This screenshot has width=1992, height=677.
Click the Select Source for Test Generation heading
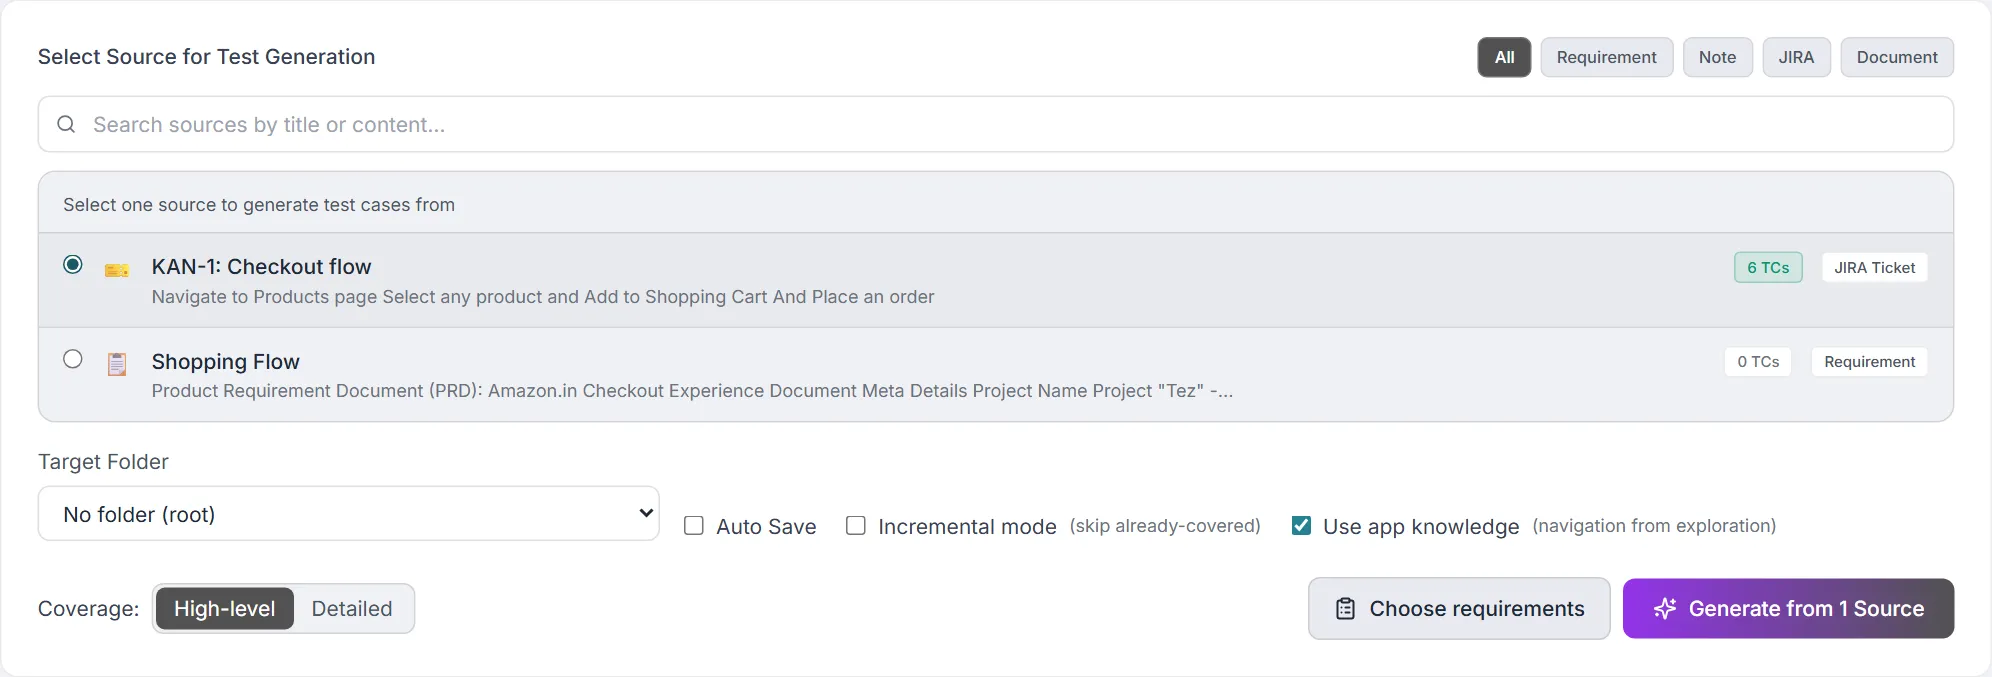coord(207,57)
